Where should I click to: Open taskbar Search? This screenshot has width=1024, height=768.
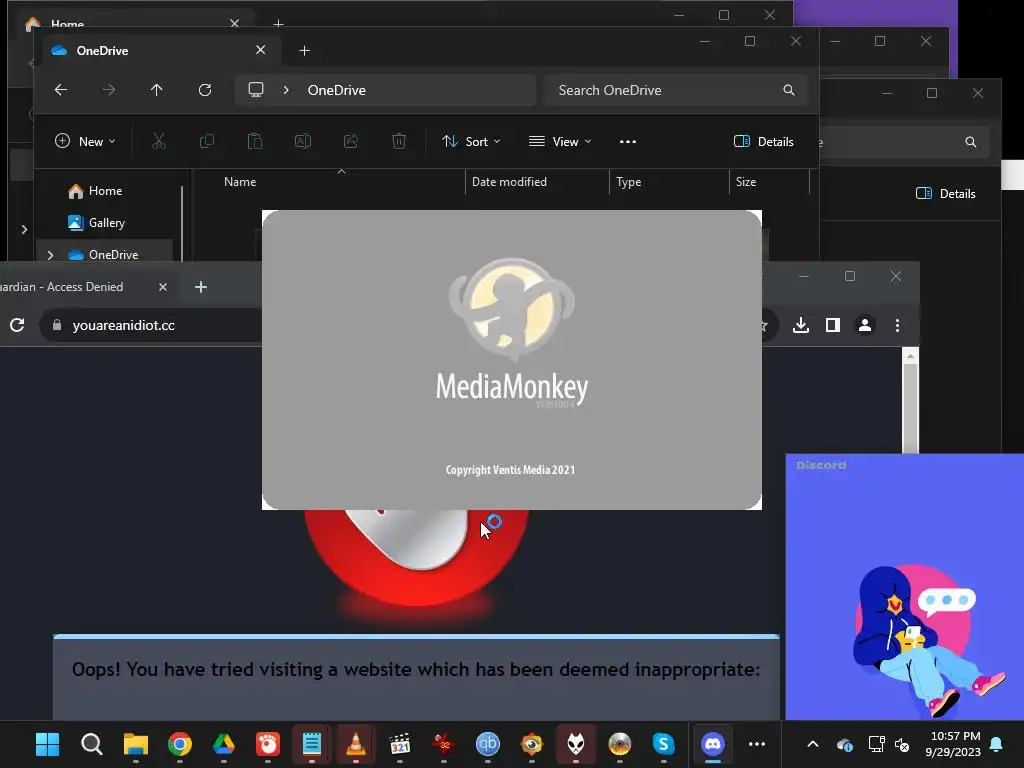pos(91,744)
